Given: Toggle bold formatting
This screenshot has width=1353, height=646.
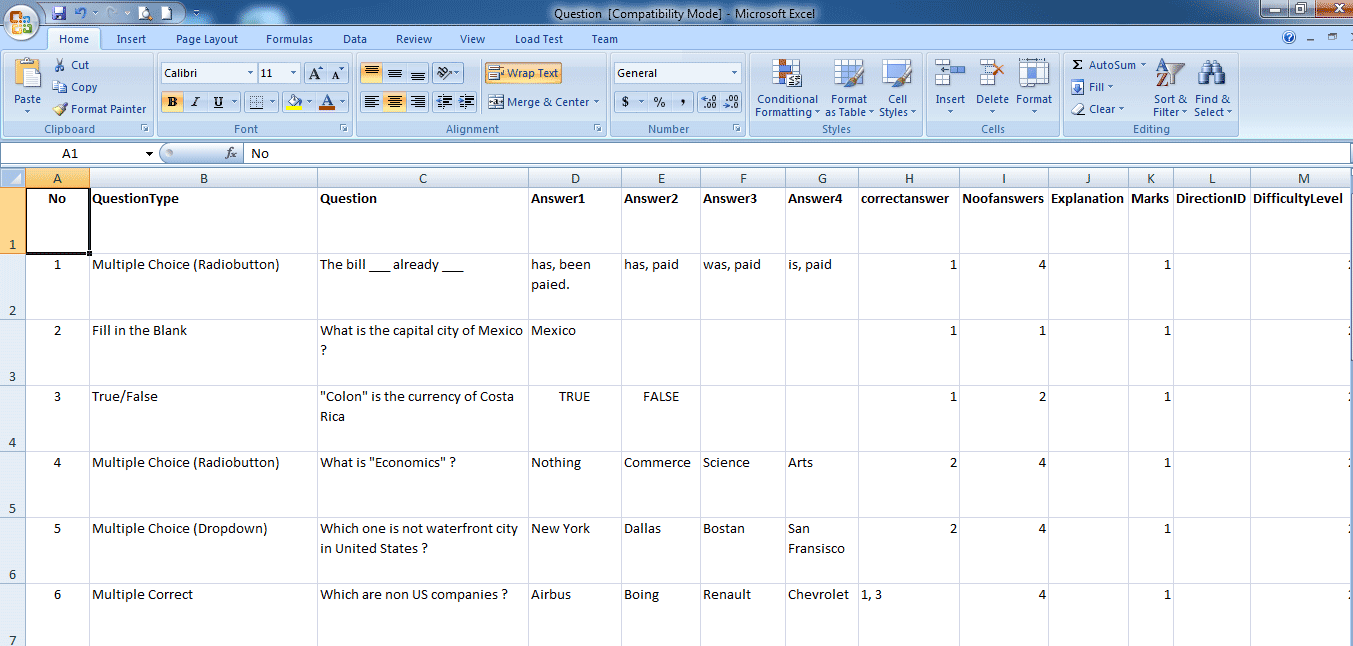Looking at the screenshot, I should [x=174, y=102].
